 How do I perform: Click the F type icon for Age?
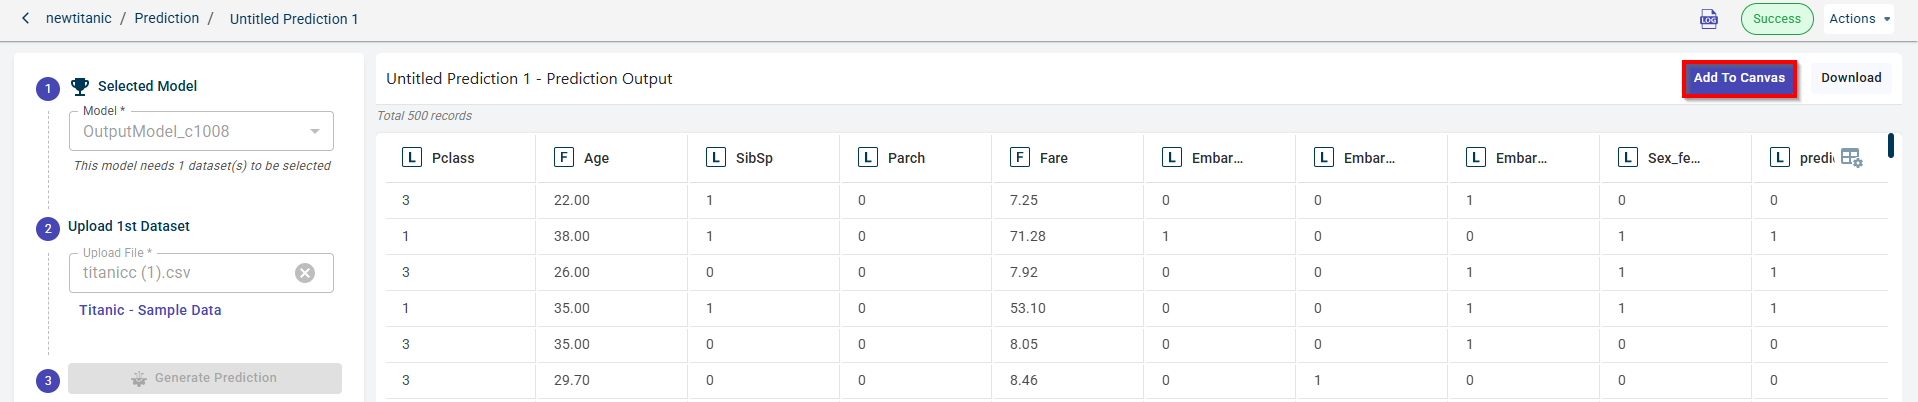tap(564, 158)
